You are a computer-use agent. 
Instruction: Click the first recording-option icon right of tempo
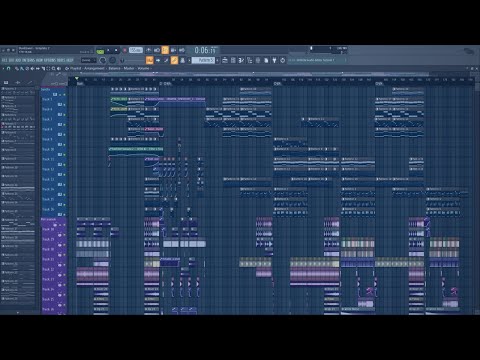[x=149, y=50]
